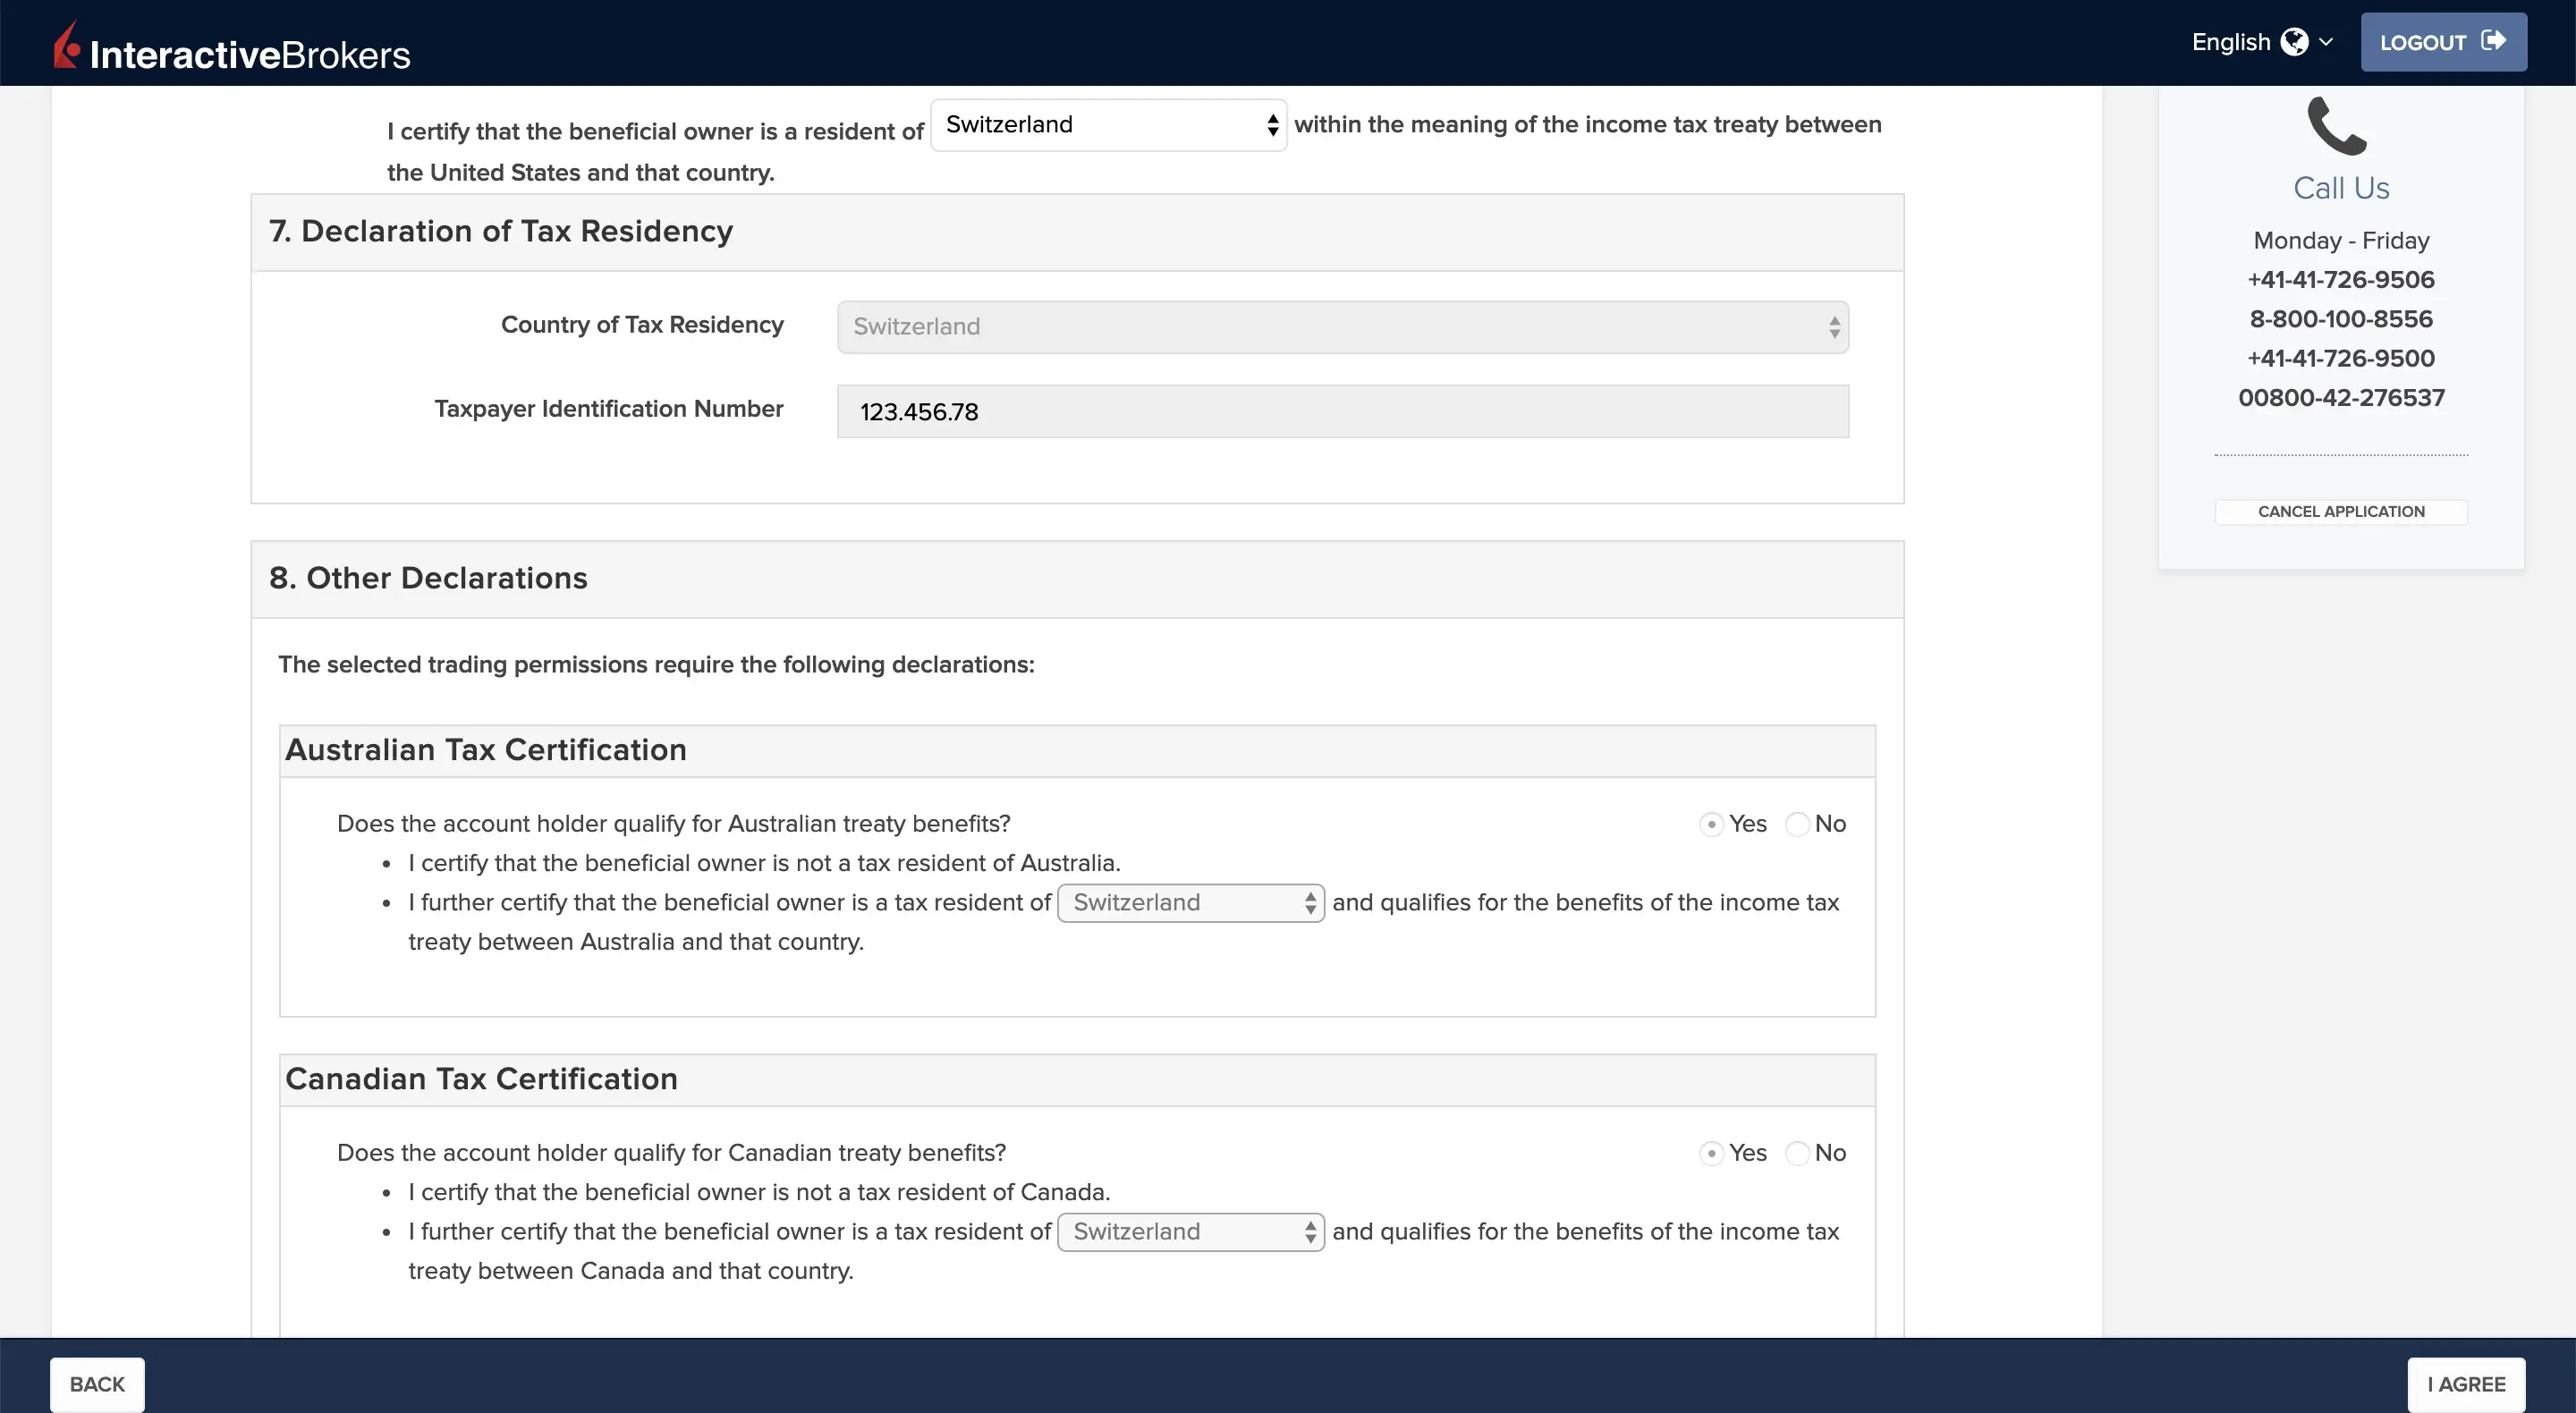The width and height of the screenshot is (2576, 1413).
Task: Open Australian tax resident country dropdown
Action: click(x=1191, y=903)
